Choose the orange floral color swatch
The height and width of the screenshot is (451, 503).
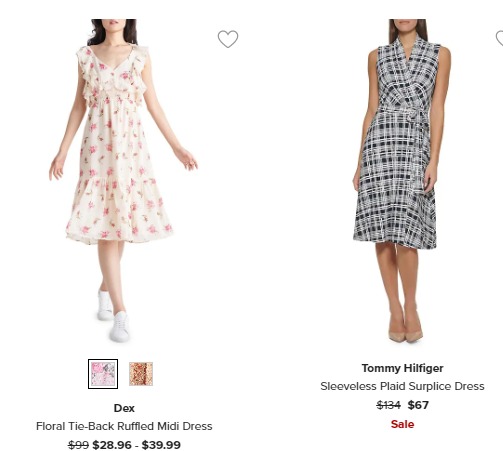[x=141, y=374]
